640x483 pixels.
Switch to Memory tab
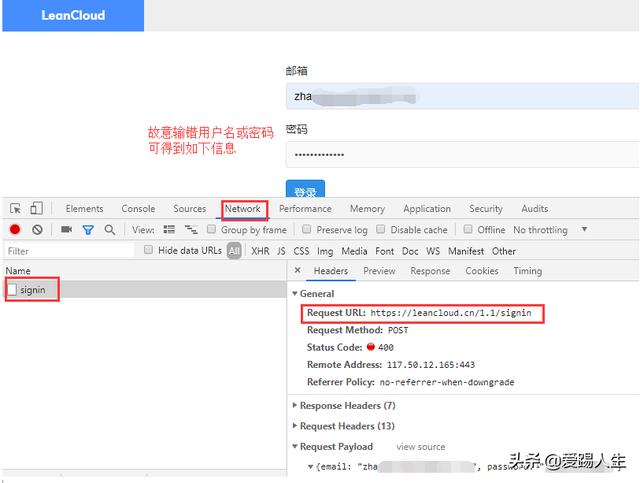[x=367, y=209]
